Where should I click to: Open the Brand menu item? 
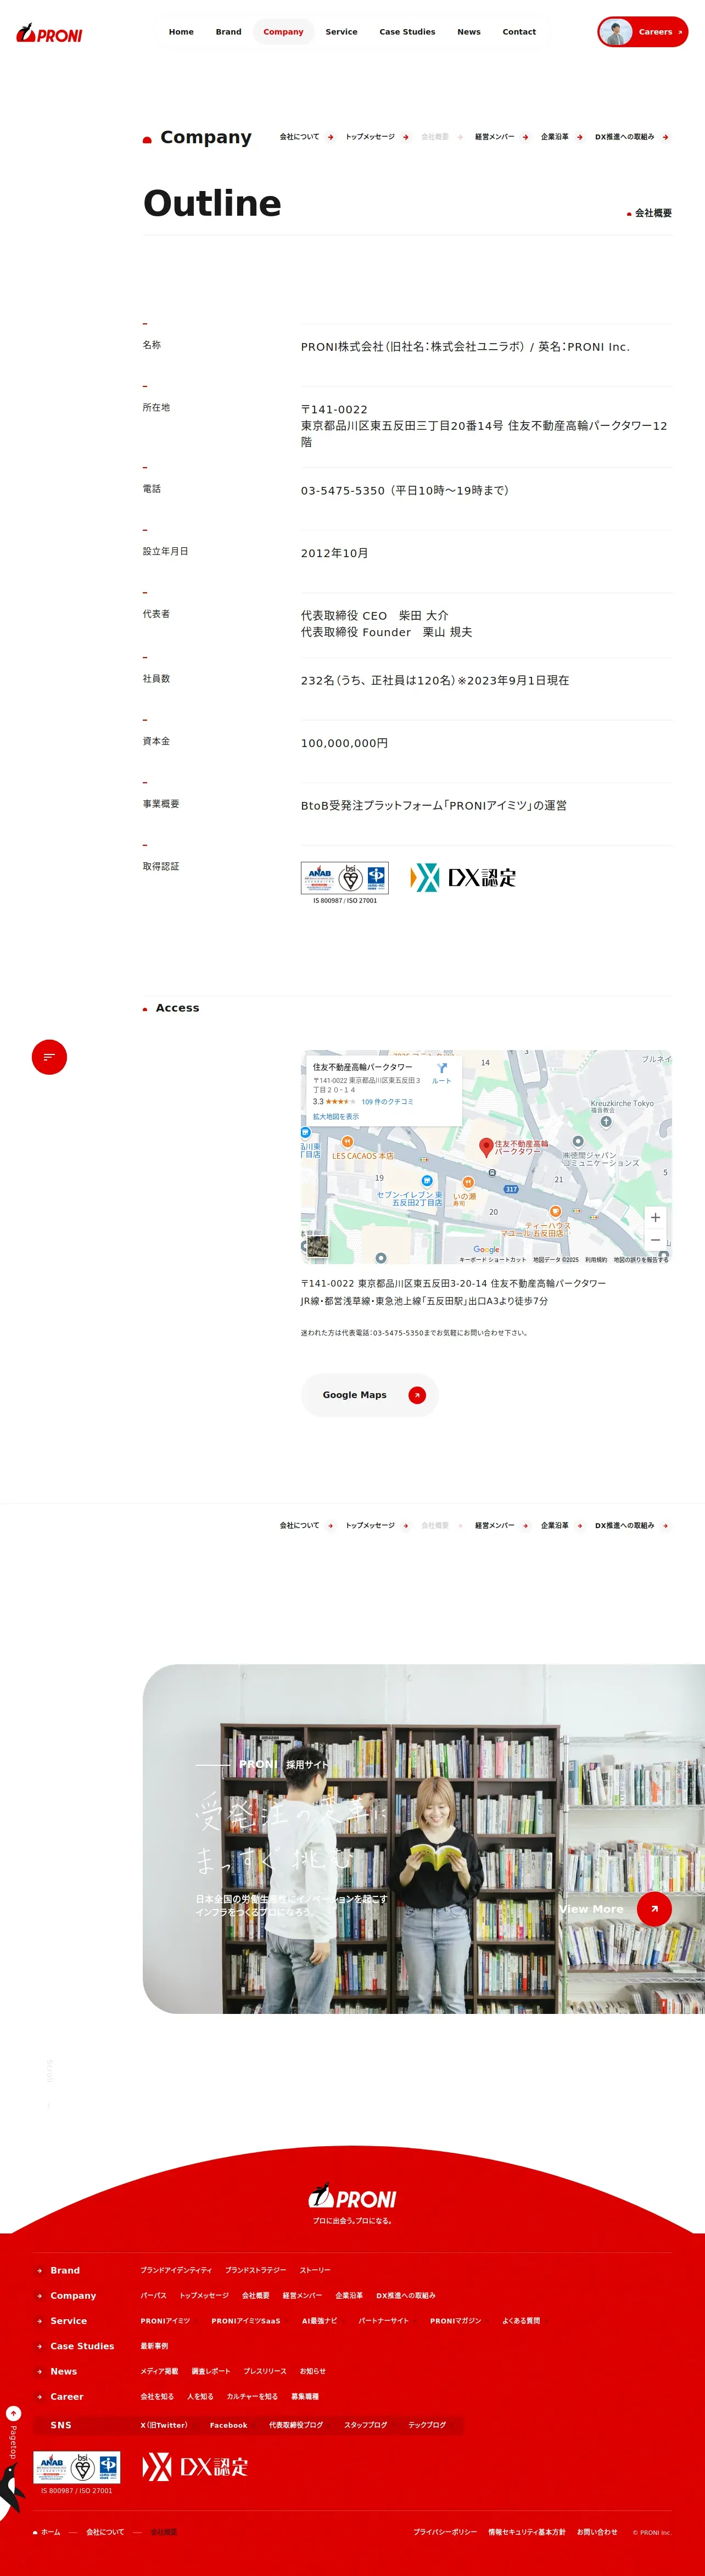[228, 32]
